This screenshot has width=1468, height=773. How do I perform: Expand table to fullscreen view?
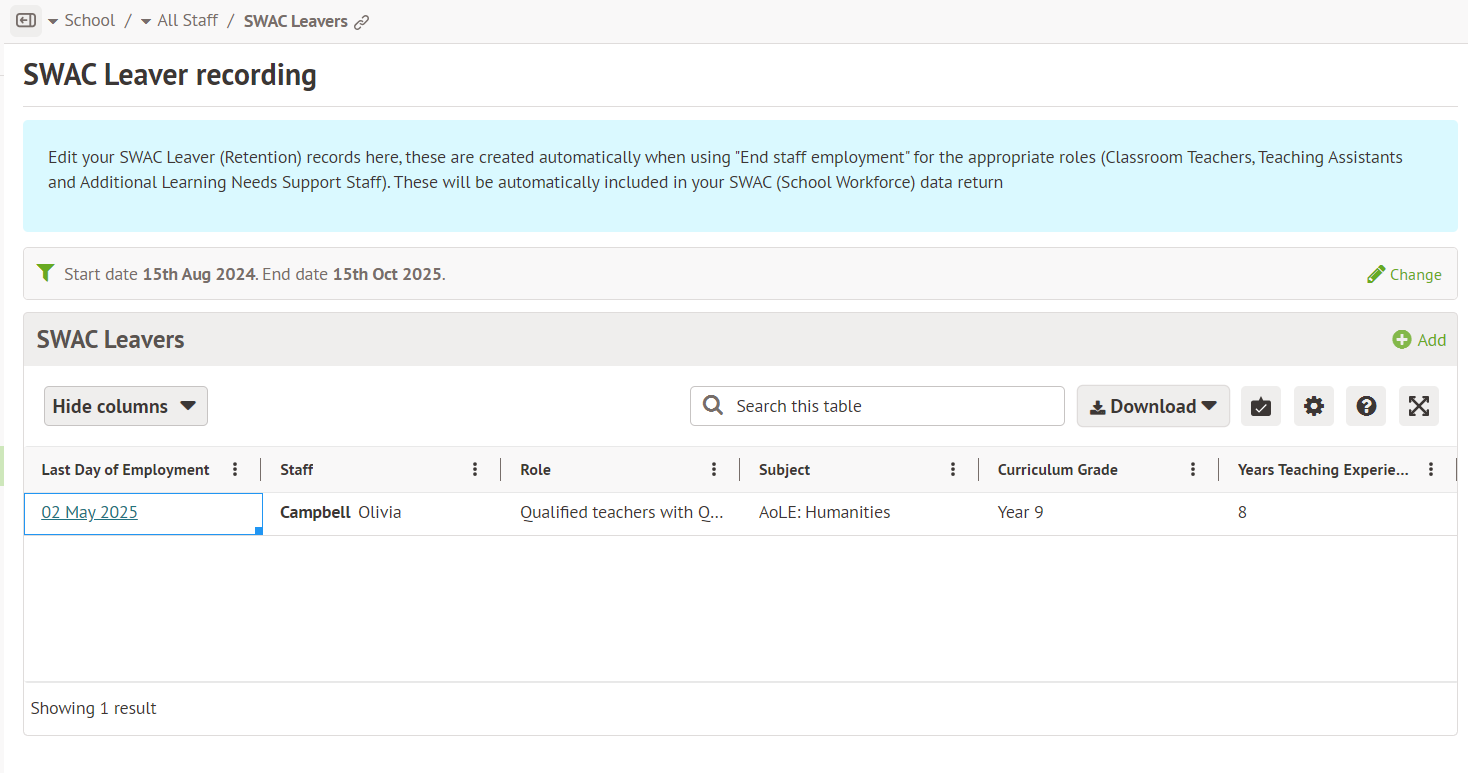pyautogui.click(x=1418, y=406)
